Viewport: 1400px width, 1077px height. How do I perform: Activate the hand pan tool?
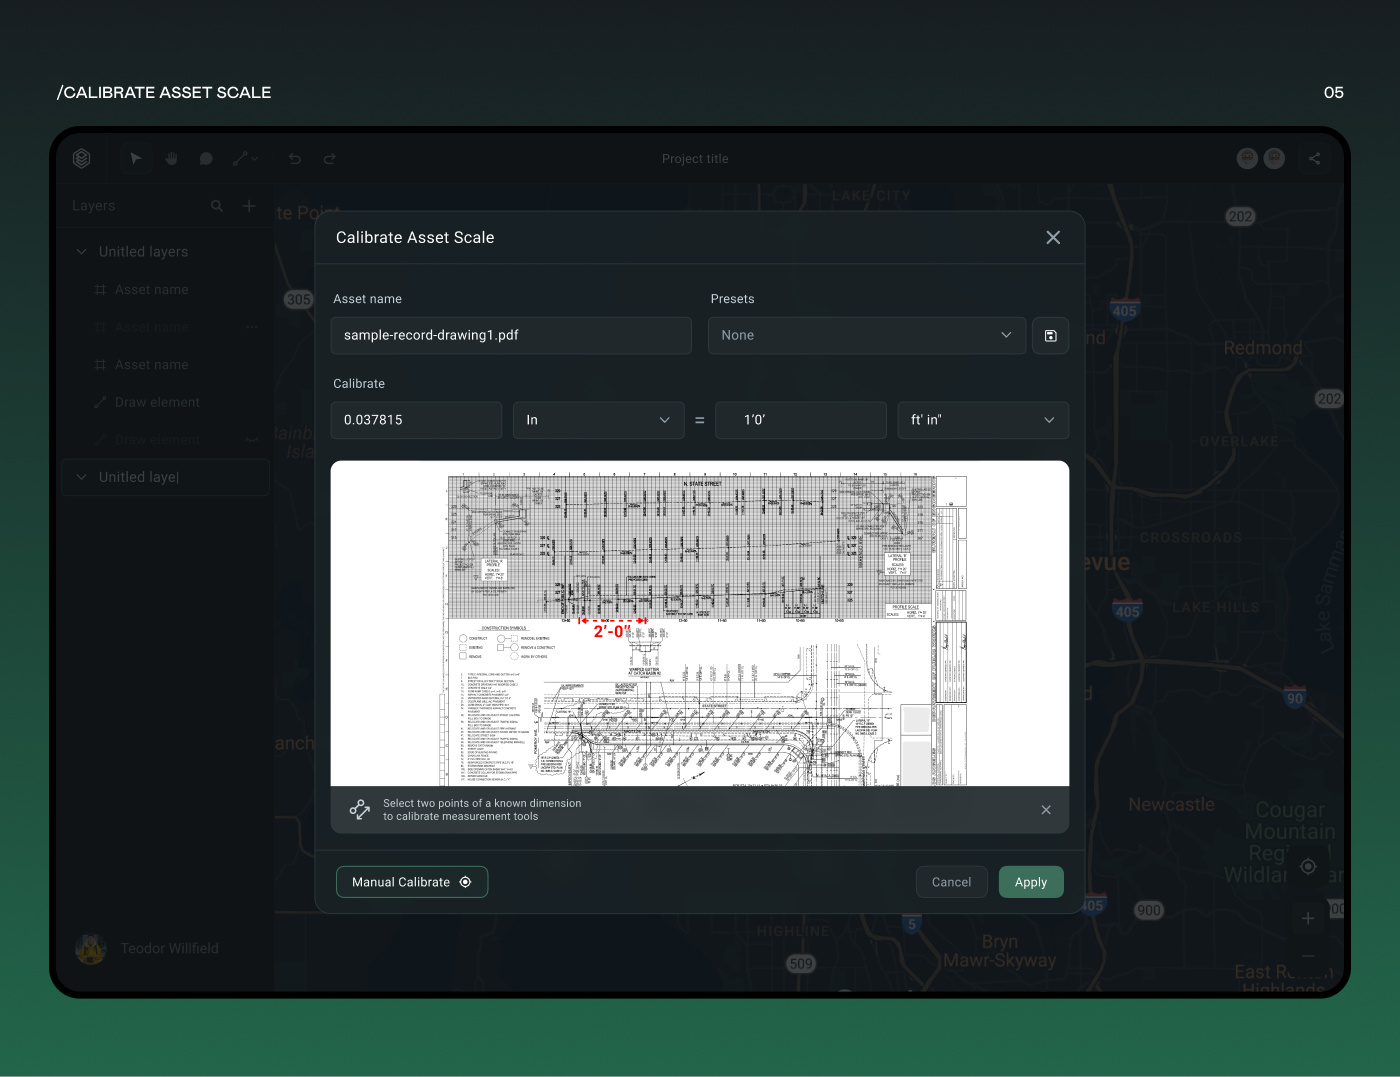tap(171, 158)
